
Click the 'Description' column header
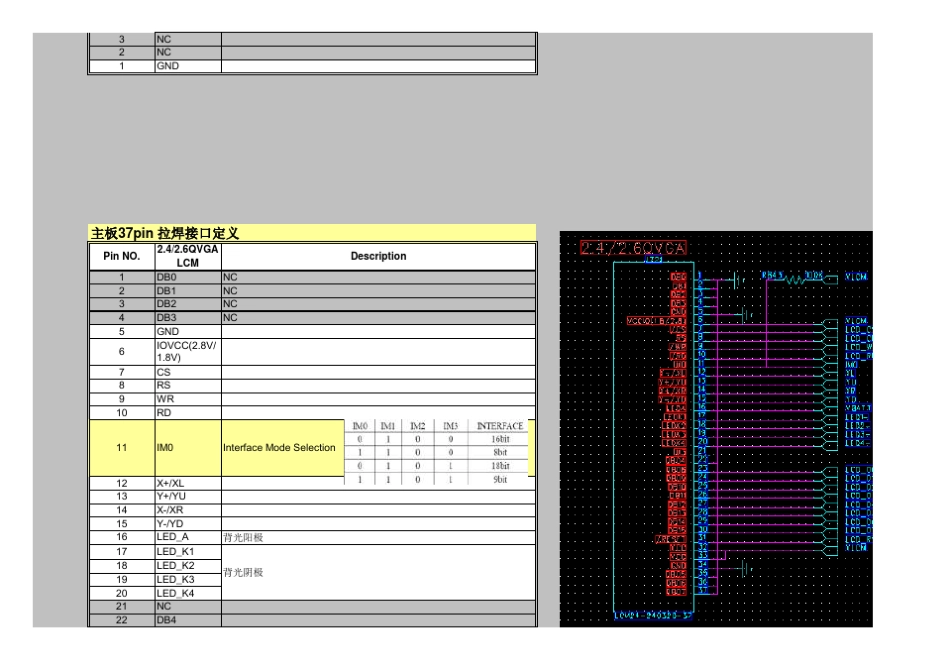[379, 256]
